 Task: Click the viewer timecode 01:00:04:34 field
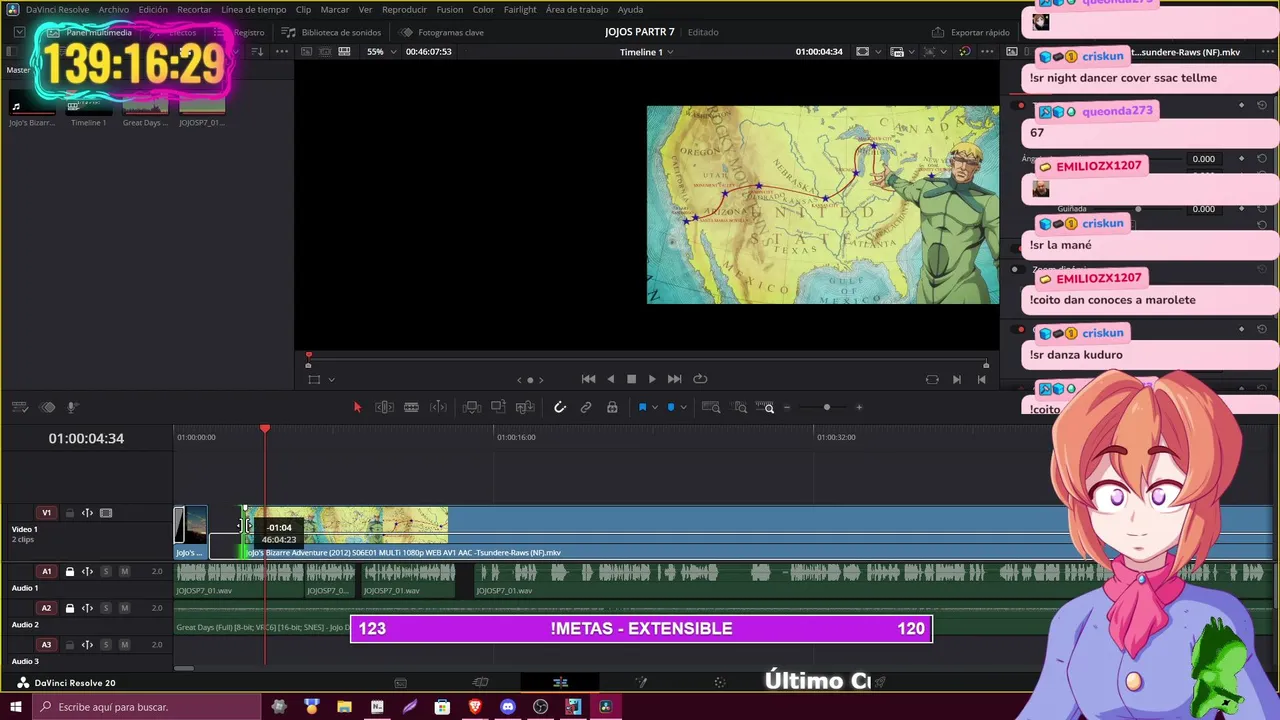[x=819, y=52]
